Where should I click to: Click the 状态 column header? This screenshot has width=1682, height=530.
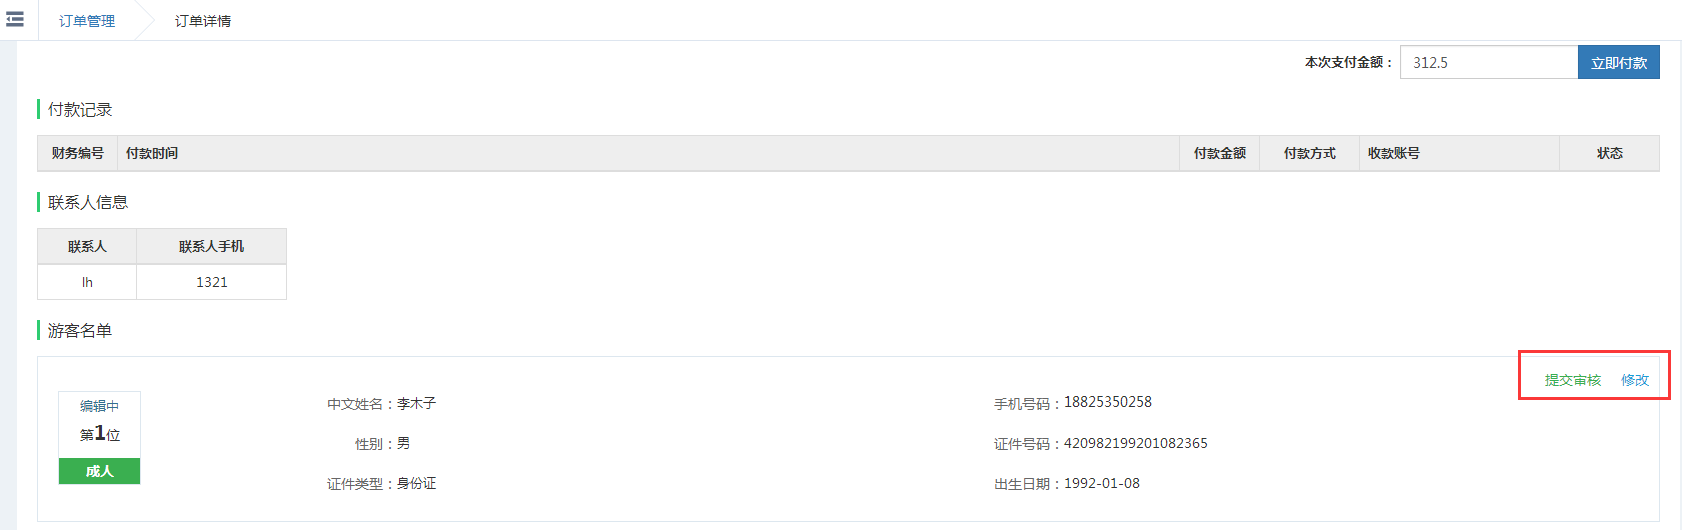pos(1609,153)
